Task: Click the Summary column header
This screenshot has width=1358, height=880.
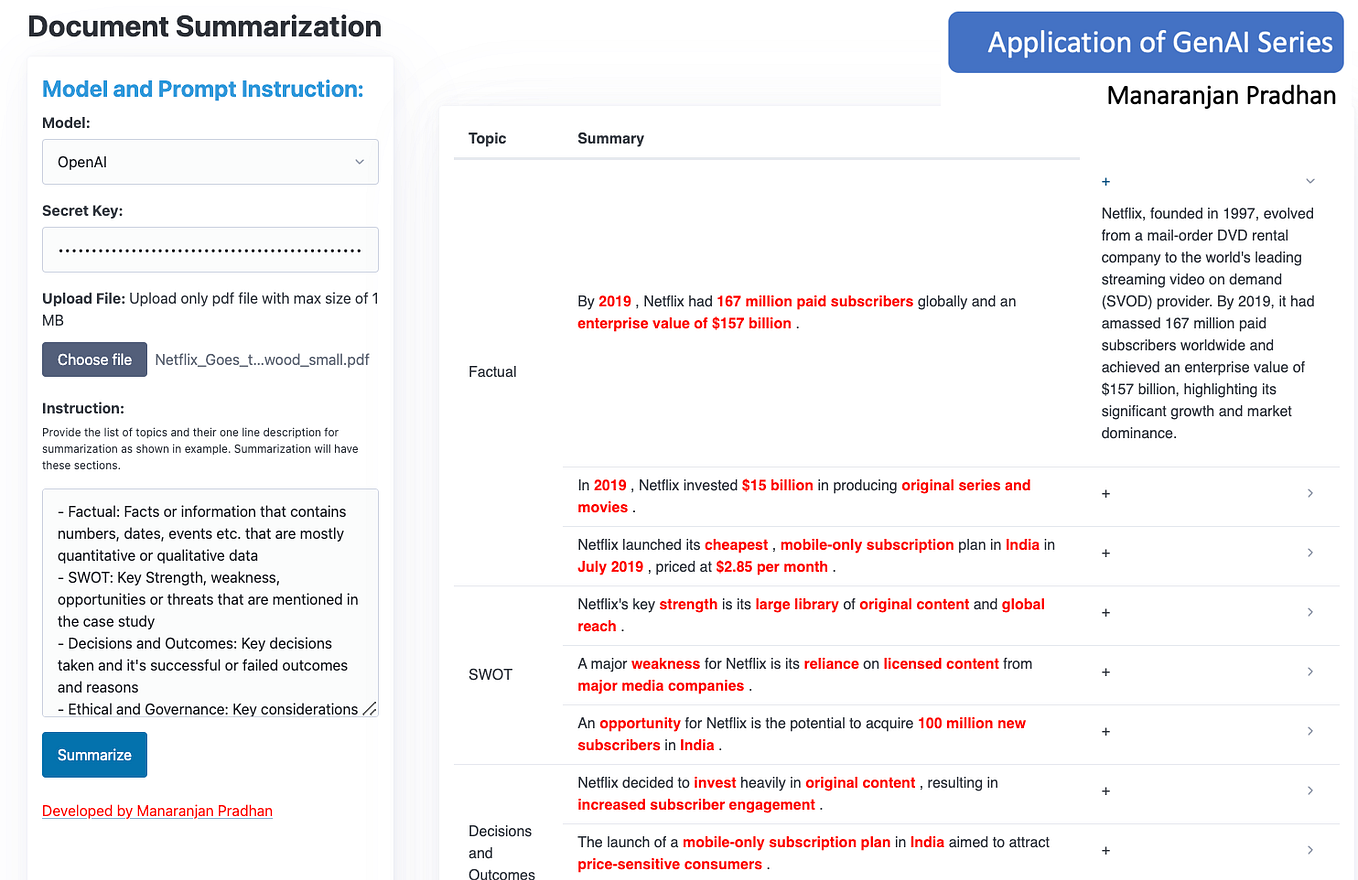Action: [610, 138]
